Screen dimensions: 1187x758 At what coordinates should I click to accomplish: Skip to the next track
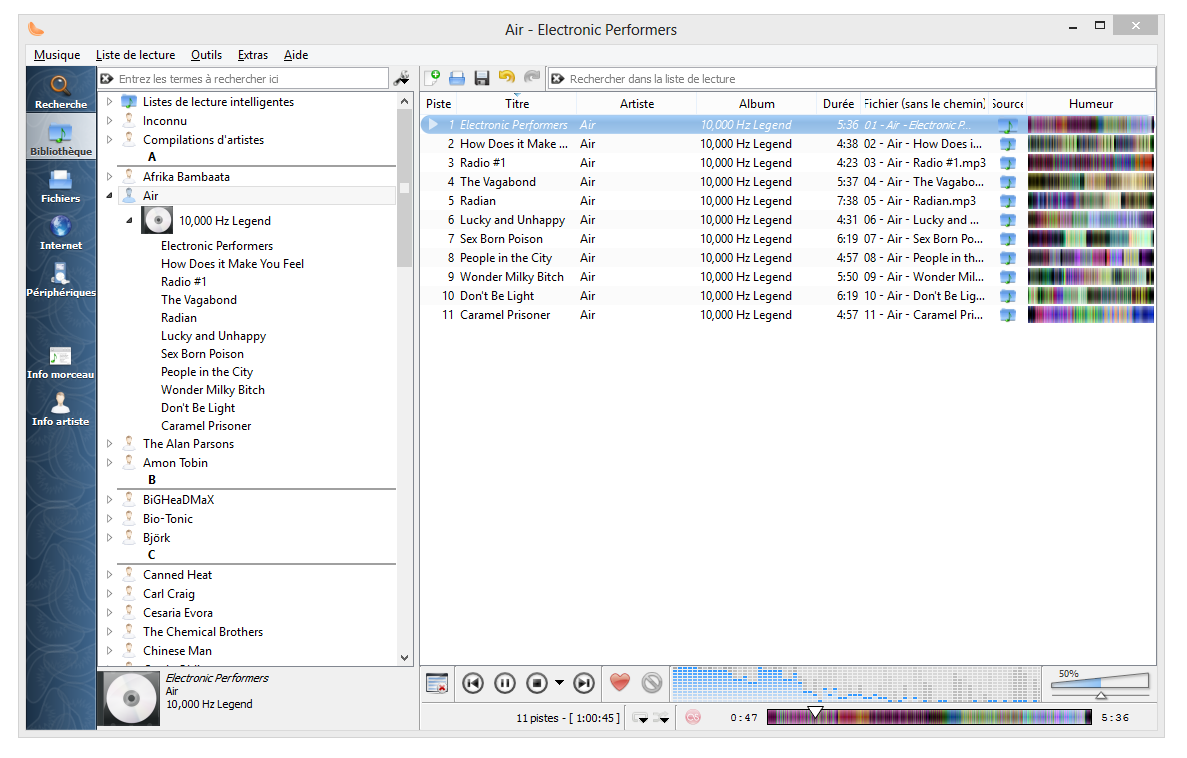(584, 683)
